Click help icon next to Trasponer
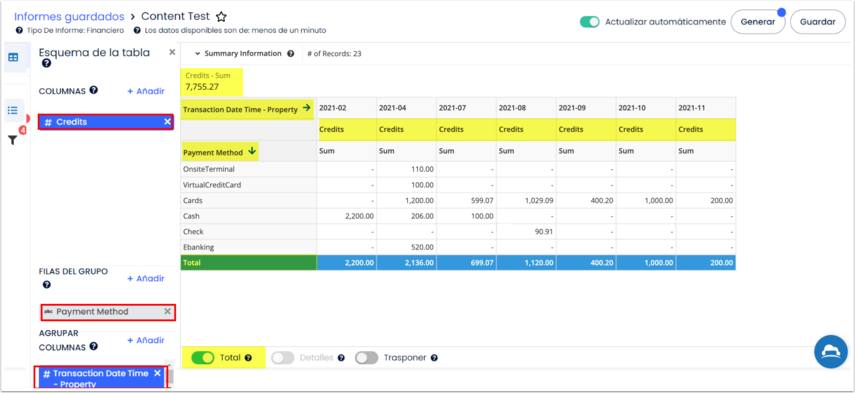 pyautogui.click(x=434, y=358)
